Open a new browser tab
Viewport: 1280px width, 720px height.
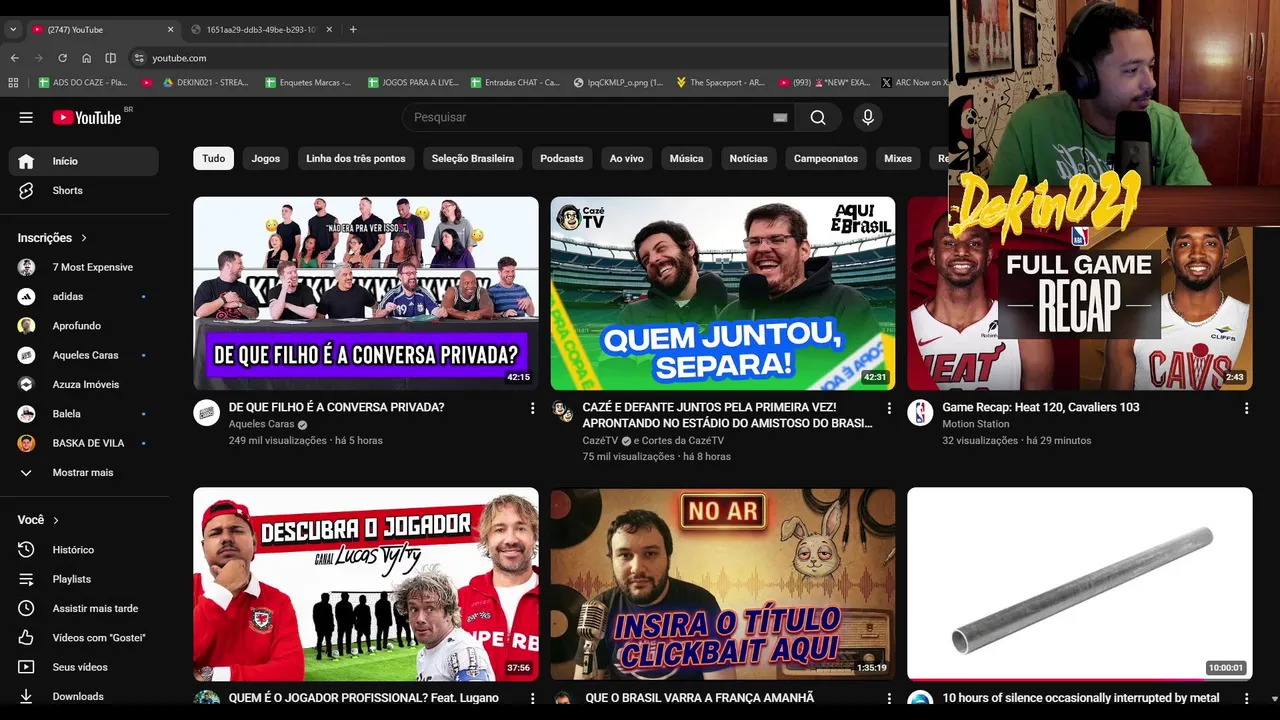click(353, 29)
